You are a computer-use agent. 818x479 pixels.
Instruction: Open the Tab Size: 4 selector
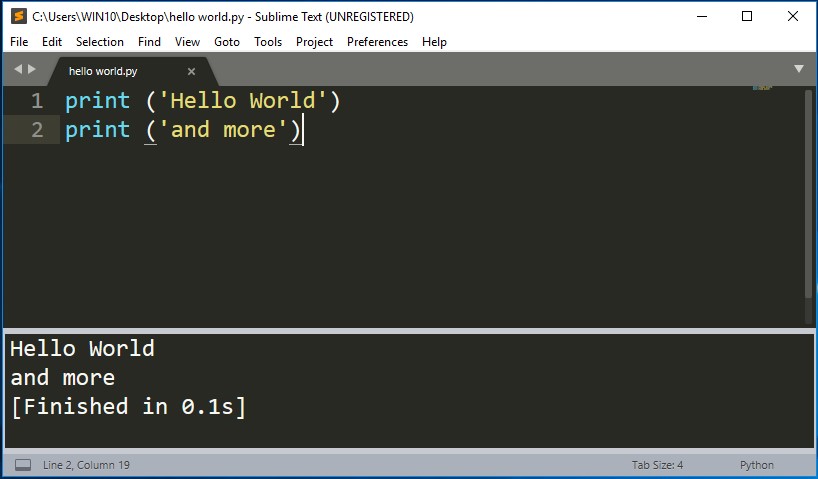[x=657, y=465]
